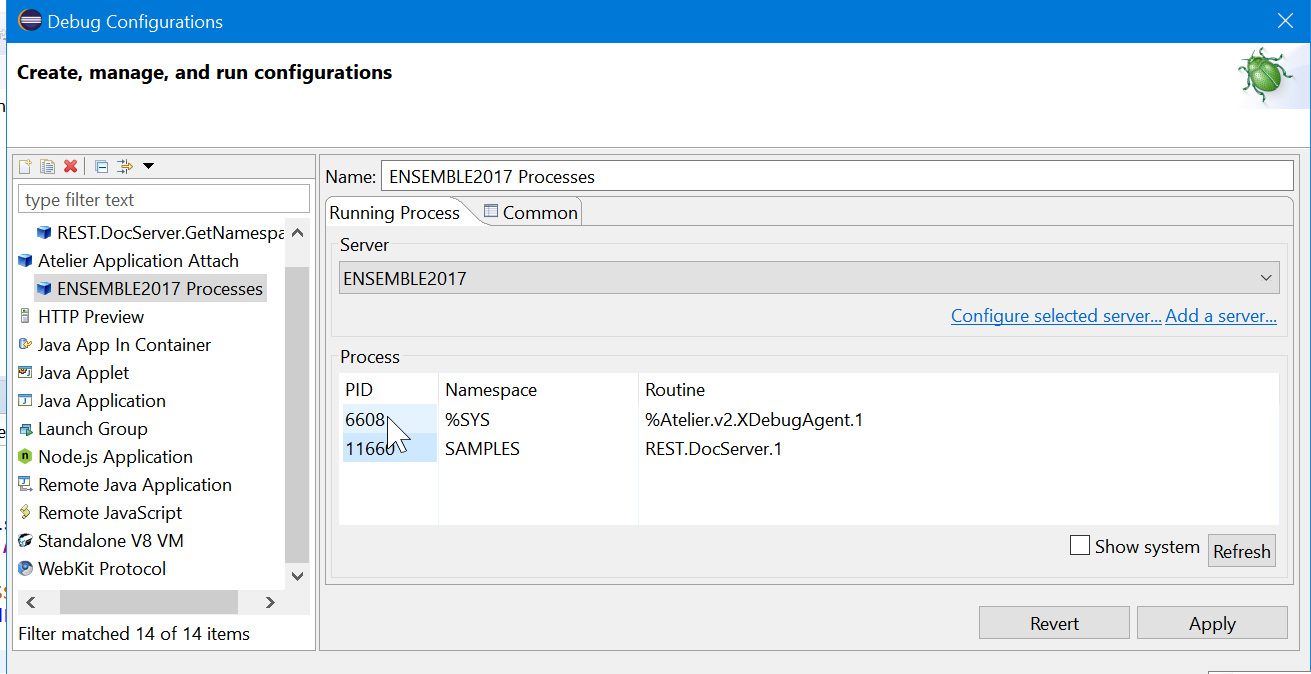Select the Node.js Application icon
This screenshot has height=674, width=1311.
(x=25, y=457)
